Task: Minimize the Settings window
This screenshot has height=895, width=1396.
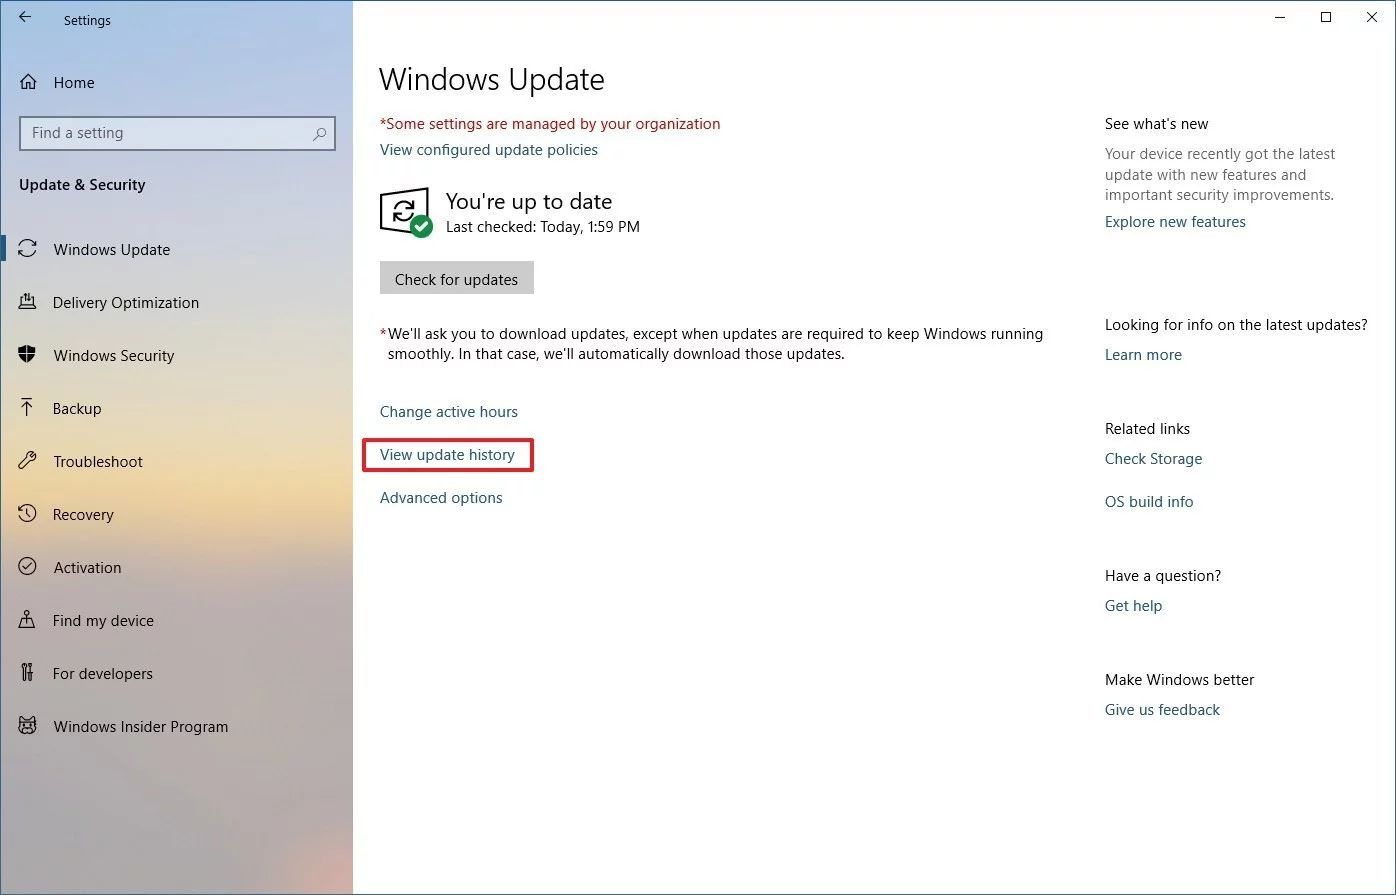Action: pos(1280,17)
